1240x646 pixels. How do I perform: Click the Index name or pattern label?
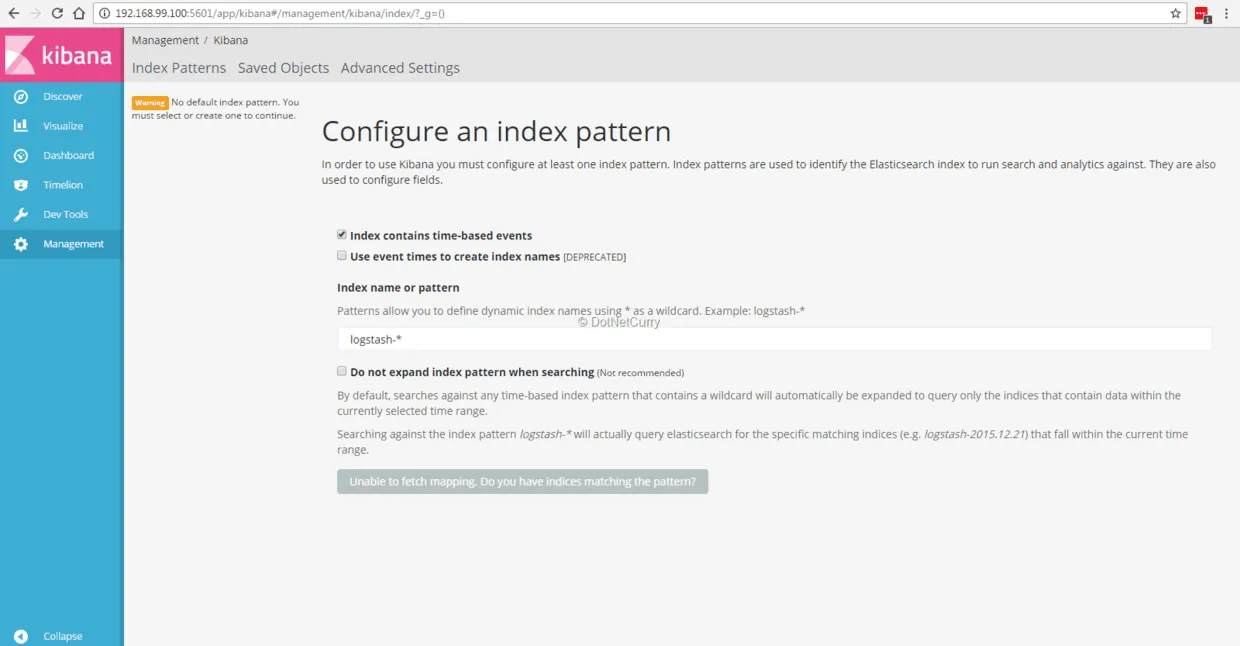click(398, 288)
